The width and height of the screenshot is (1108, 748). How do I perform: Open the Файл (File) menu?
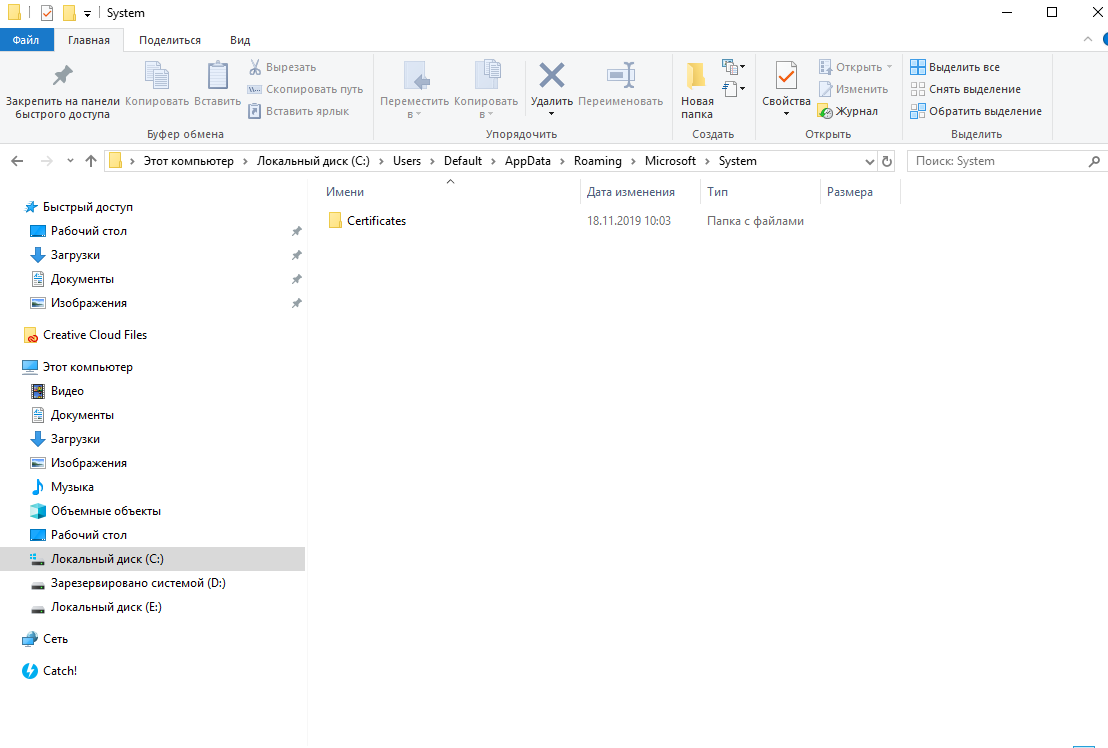(26, 40)
